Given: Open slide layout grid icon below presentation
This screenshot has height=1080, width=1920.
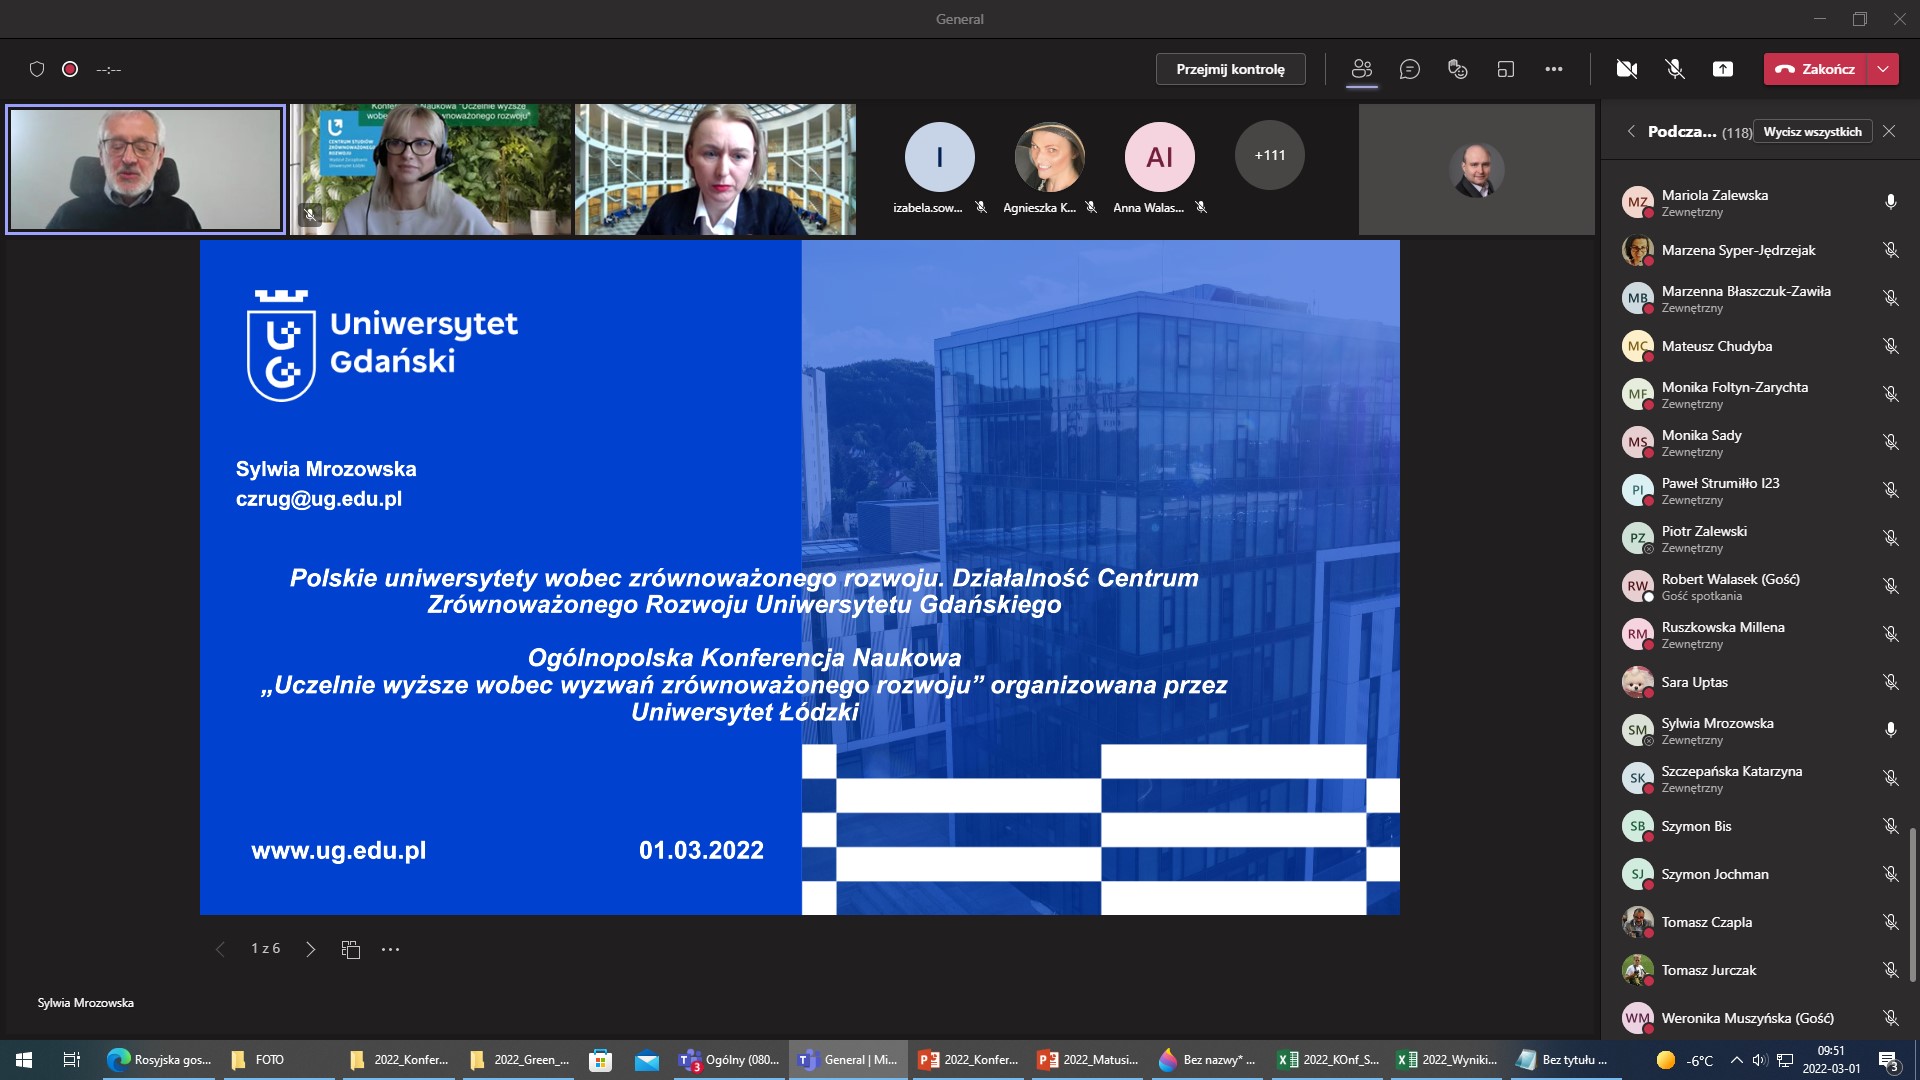Looking at the screenshot, I should click(x=350, y=948).
